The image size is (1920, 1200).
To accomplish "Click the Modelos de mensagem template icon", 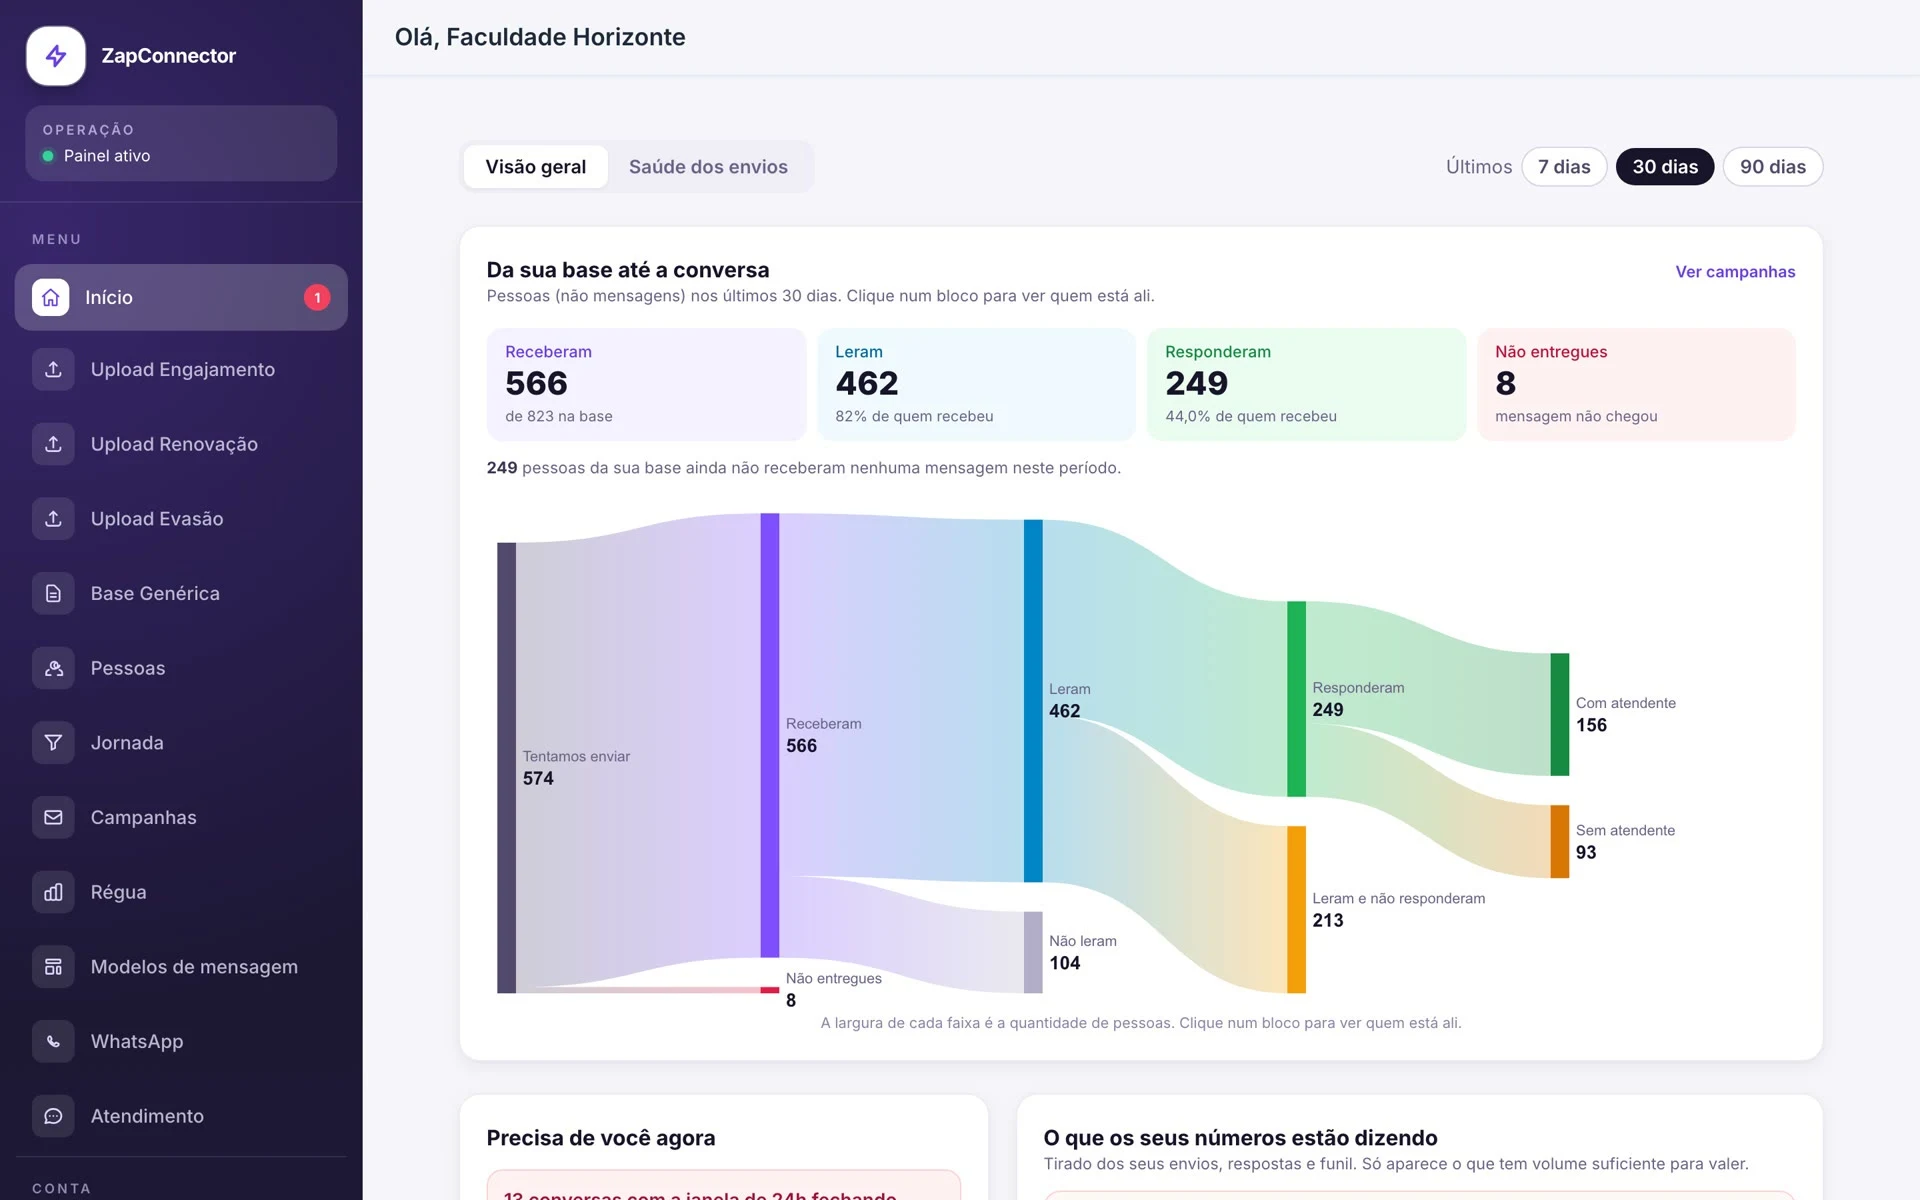I will [x=53, y=966].
